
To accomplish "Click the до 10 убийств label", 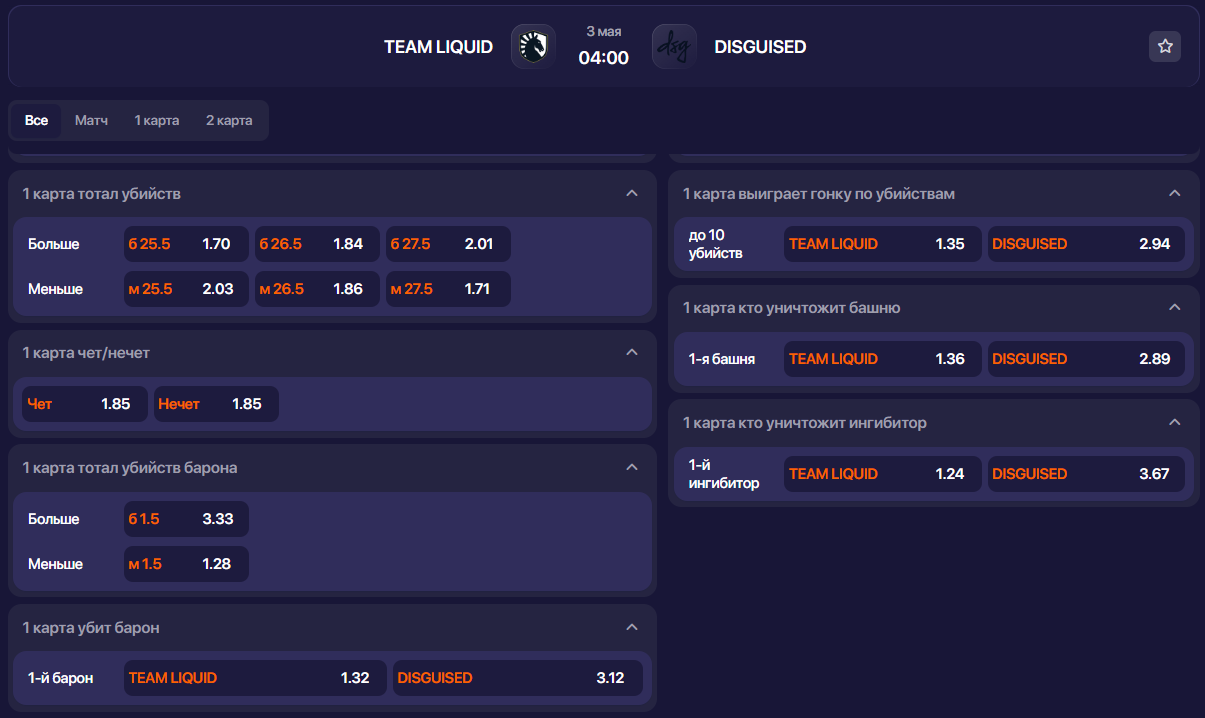I will pyautogui.click(x=716, y=244).
